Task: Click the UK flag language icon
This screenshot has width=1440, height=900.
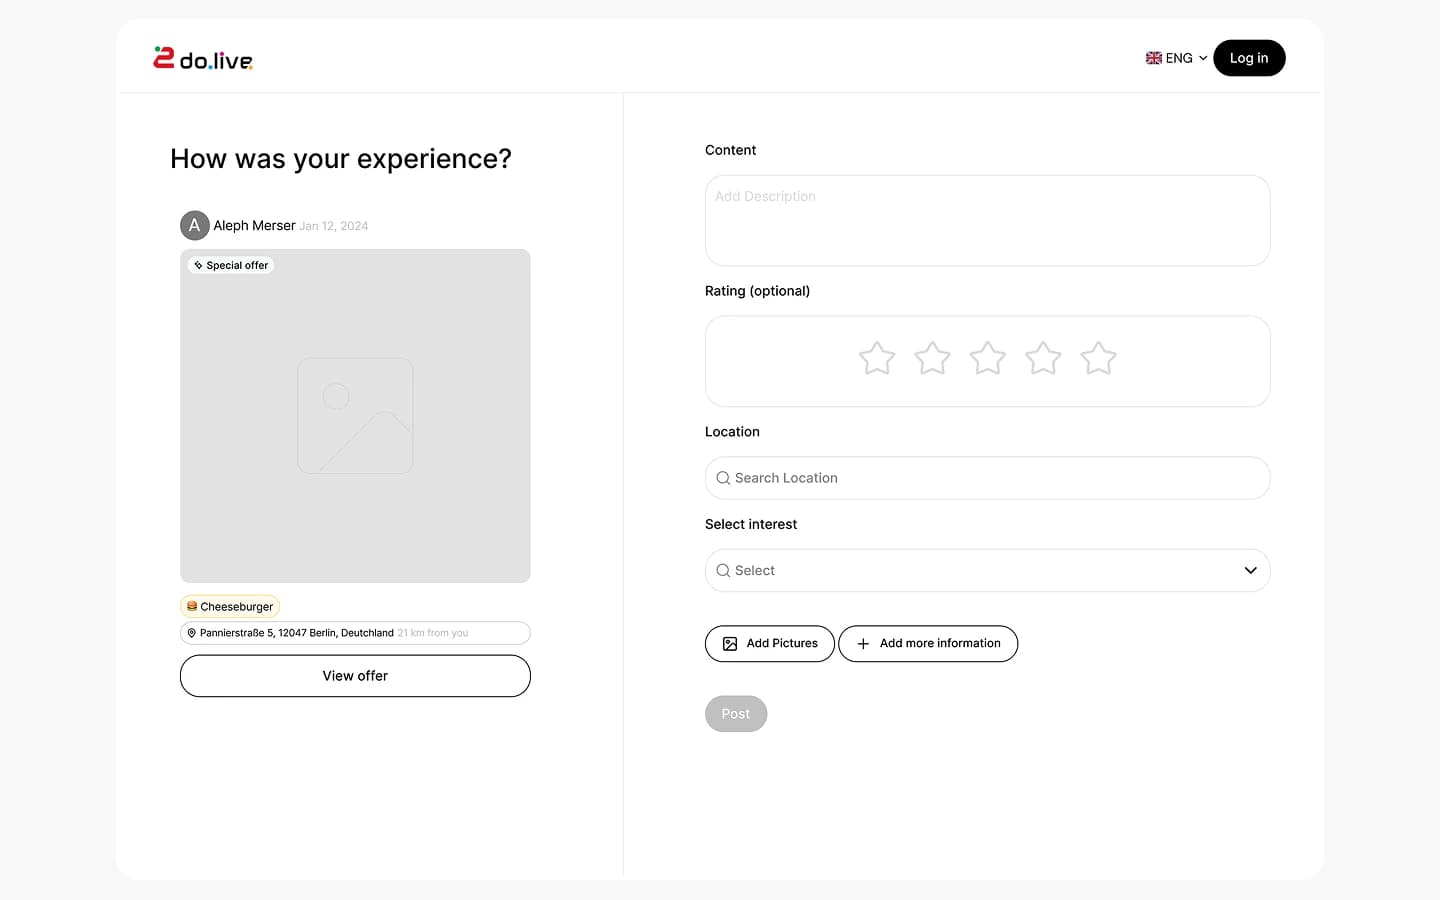Action: coord(1154,58)
